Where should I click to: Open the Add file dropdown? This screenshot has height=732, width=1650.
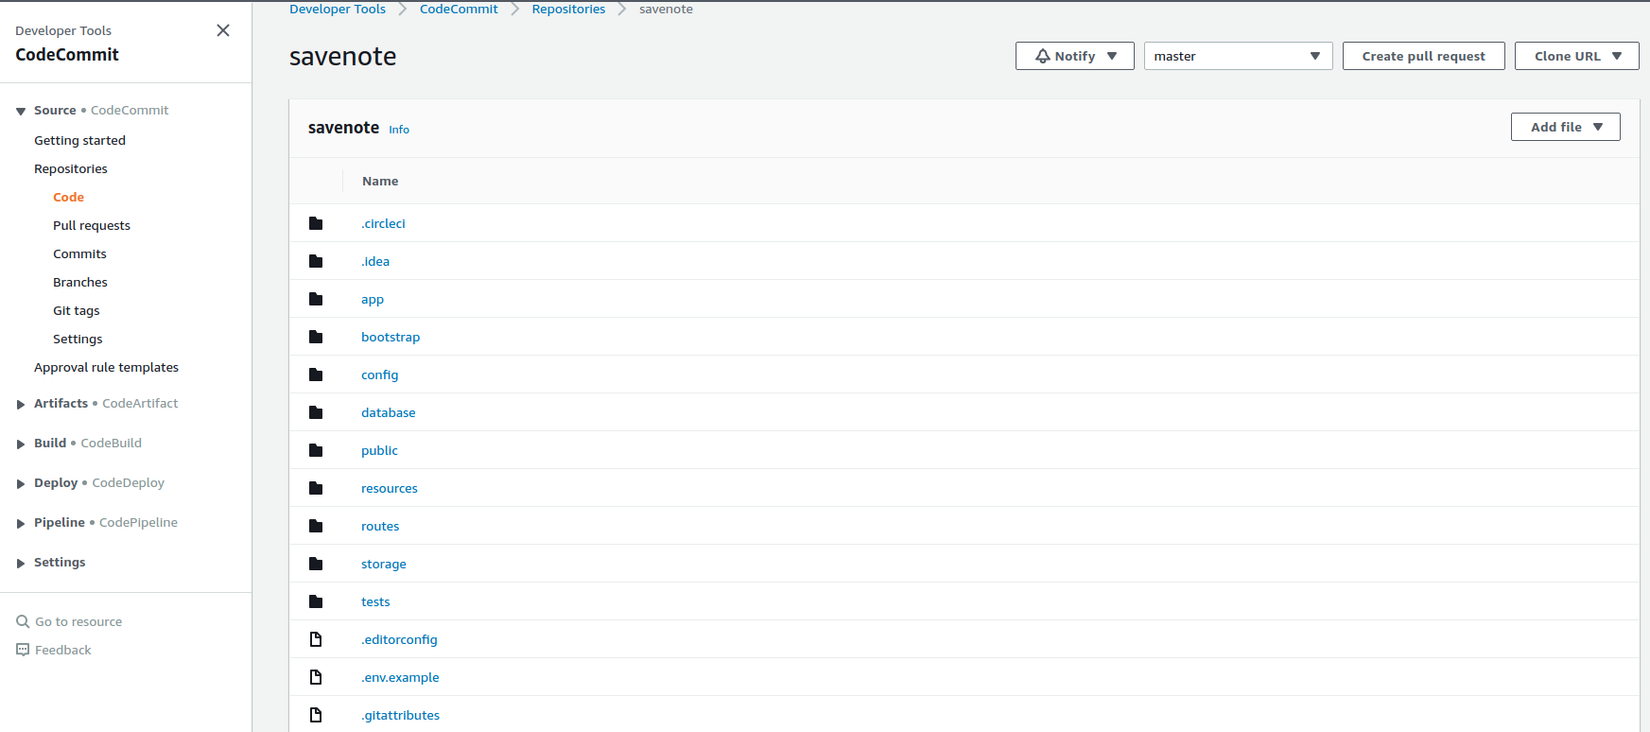[x=1566, y=127]
